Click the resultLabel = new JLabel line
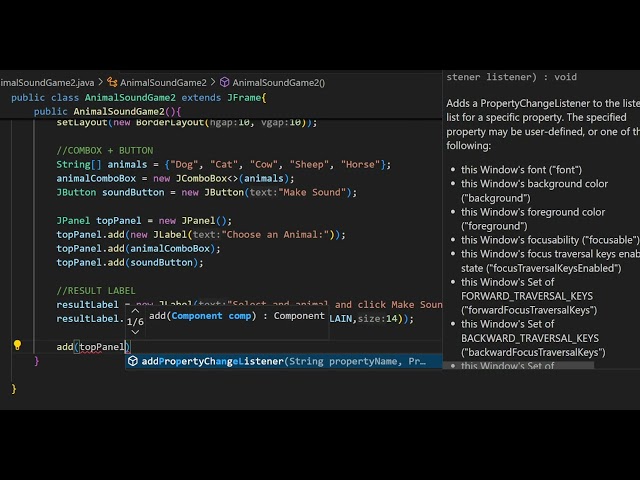 pyautogui.click(x=249, y=304)
